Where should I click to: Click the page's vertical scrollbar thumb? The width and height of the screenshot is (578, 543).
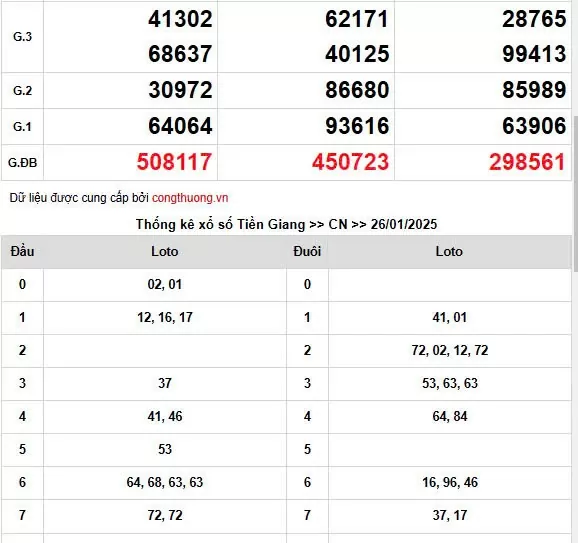pos(575,194)
